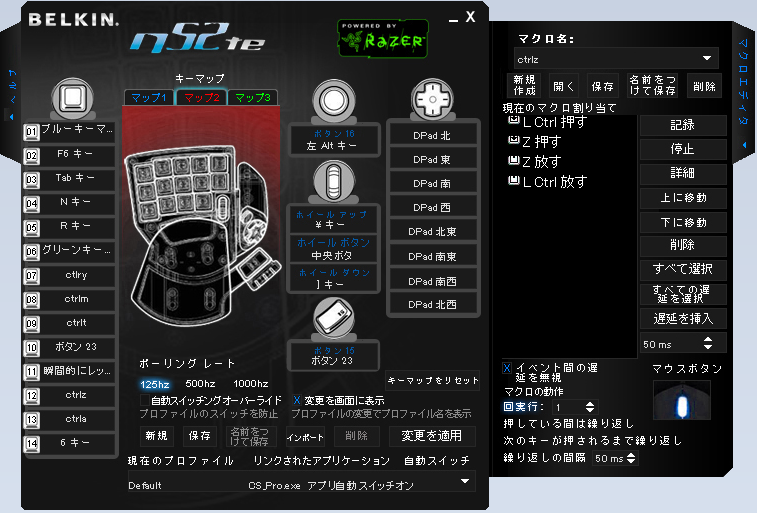757x513 pixels.
Task: Select 500hz polling rate
Action: coord(200,384)
